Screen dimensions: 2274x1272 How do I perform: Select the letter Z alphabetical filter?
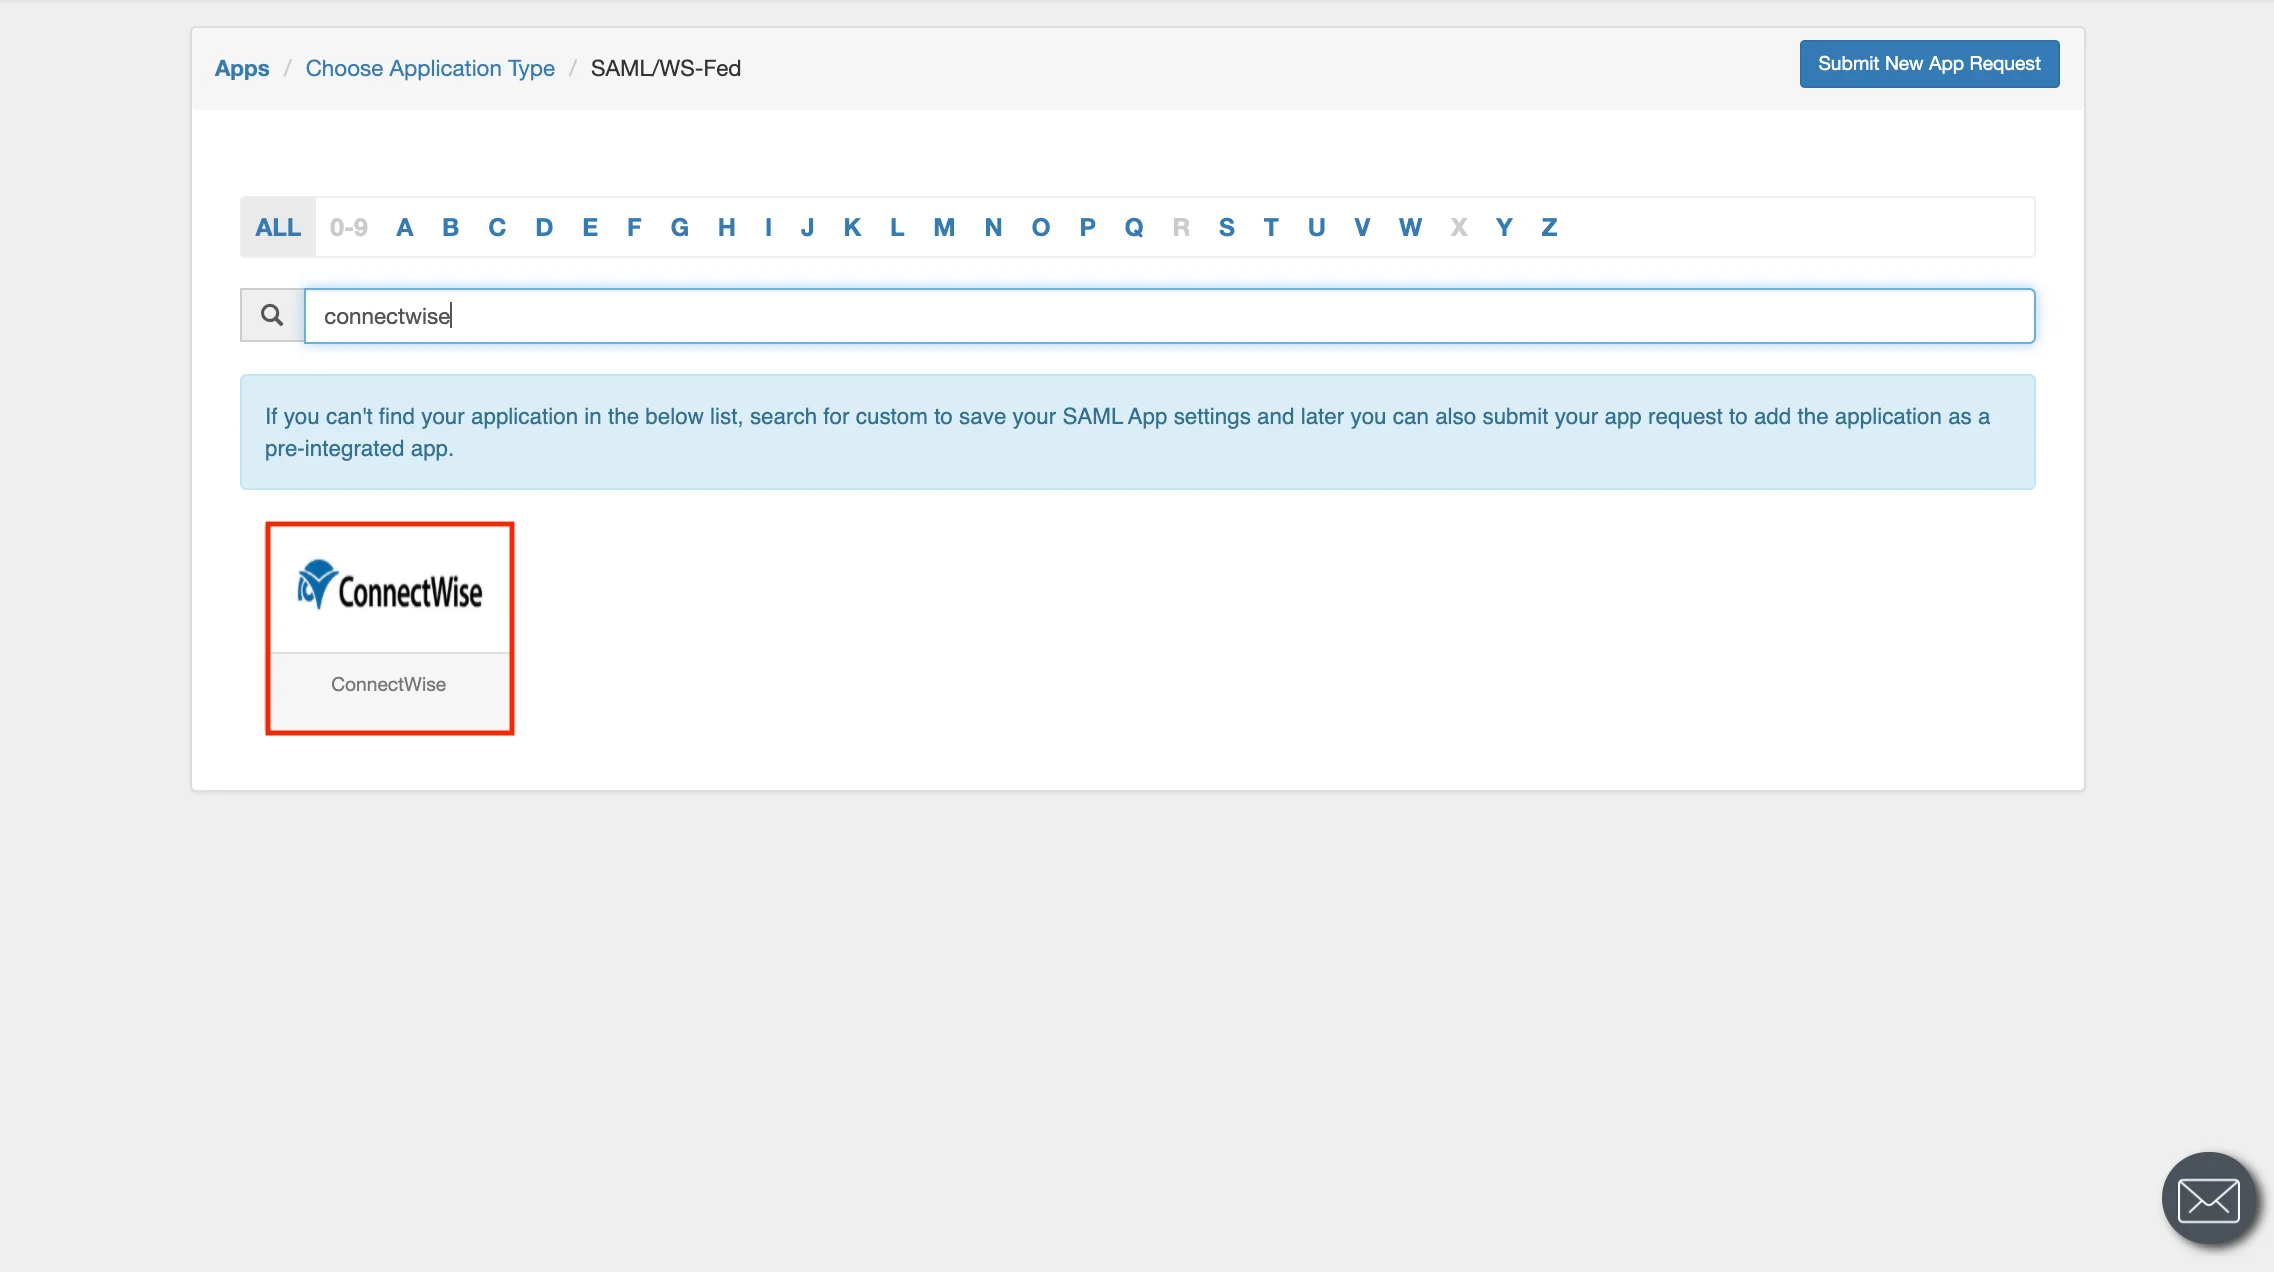[1549, 227]
